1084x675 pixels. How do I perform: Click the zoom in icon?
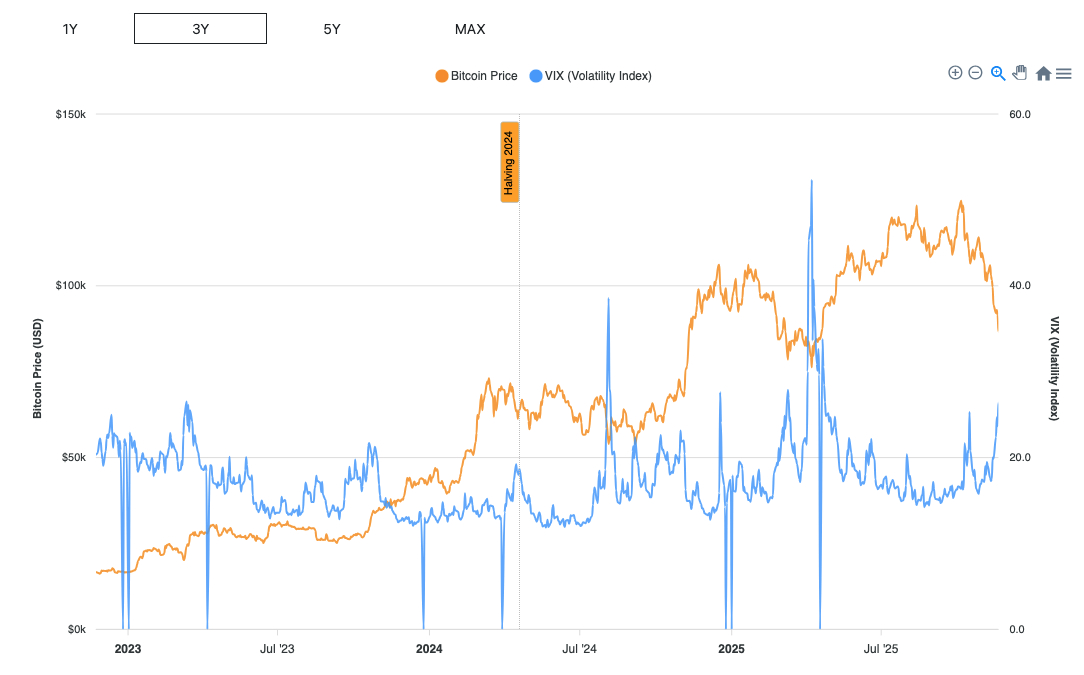[x=955, y=72]
